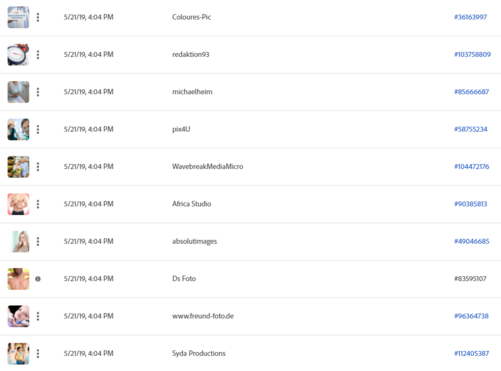
Task: Open asset link #104472176
Action: pos(471,166)
